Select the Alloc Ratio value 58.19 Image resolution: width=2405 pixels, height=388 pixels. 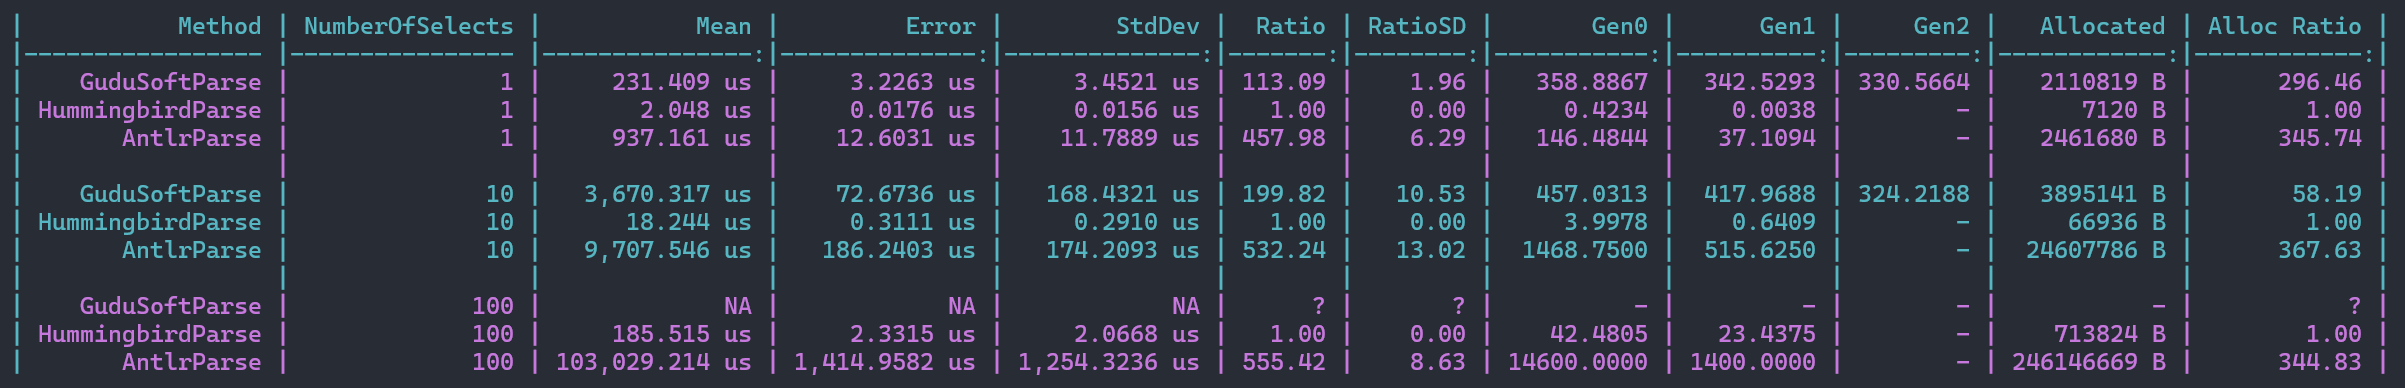pos(2326,194)
